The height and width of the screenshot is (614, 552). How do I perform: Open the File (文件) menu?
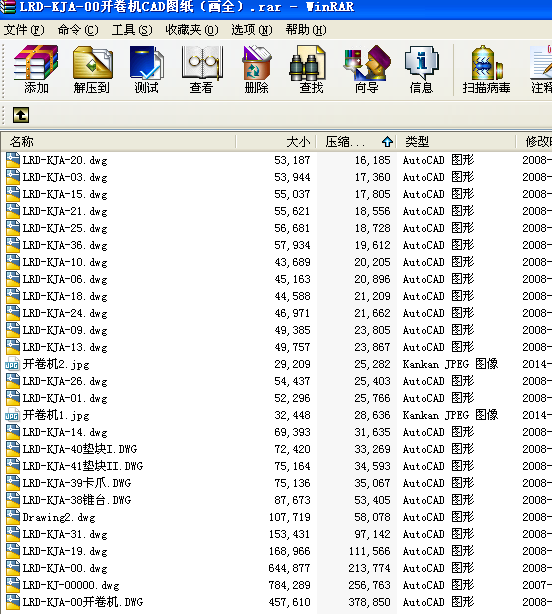click(24, 30)
